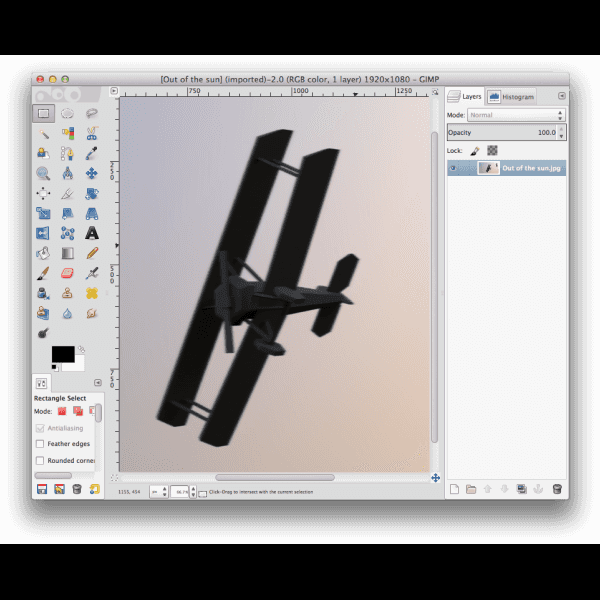This screenshot has width=600, height=600.
Task: Click the Tool Options tab icon
Action: click(x=41, y=383)
